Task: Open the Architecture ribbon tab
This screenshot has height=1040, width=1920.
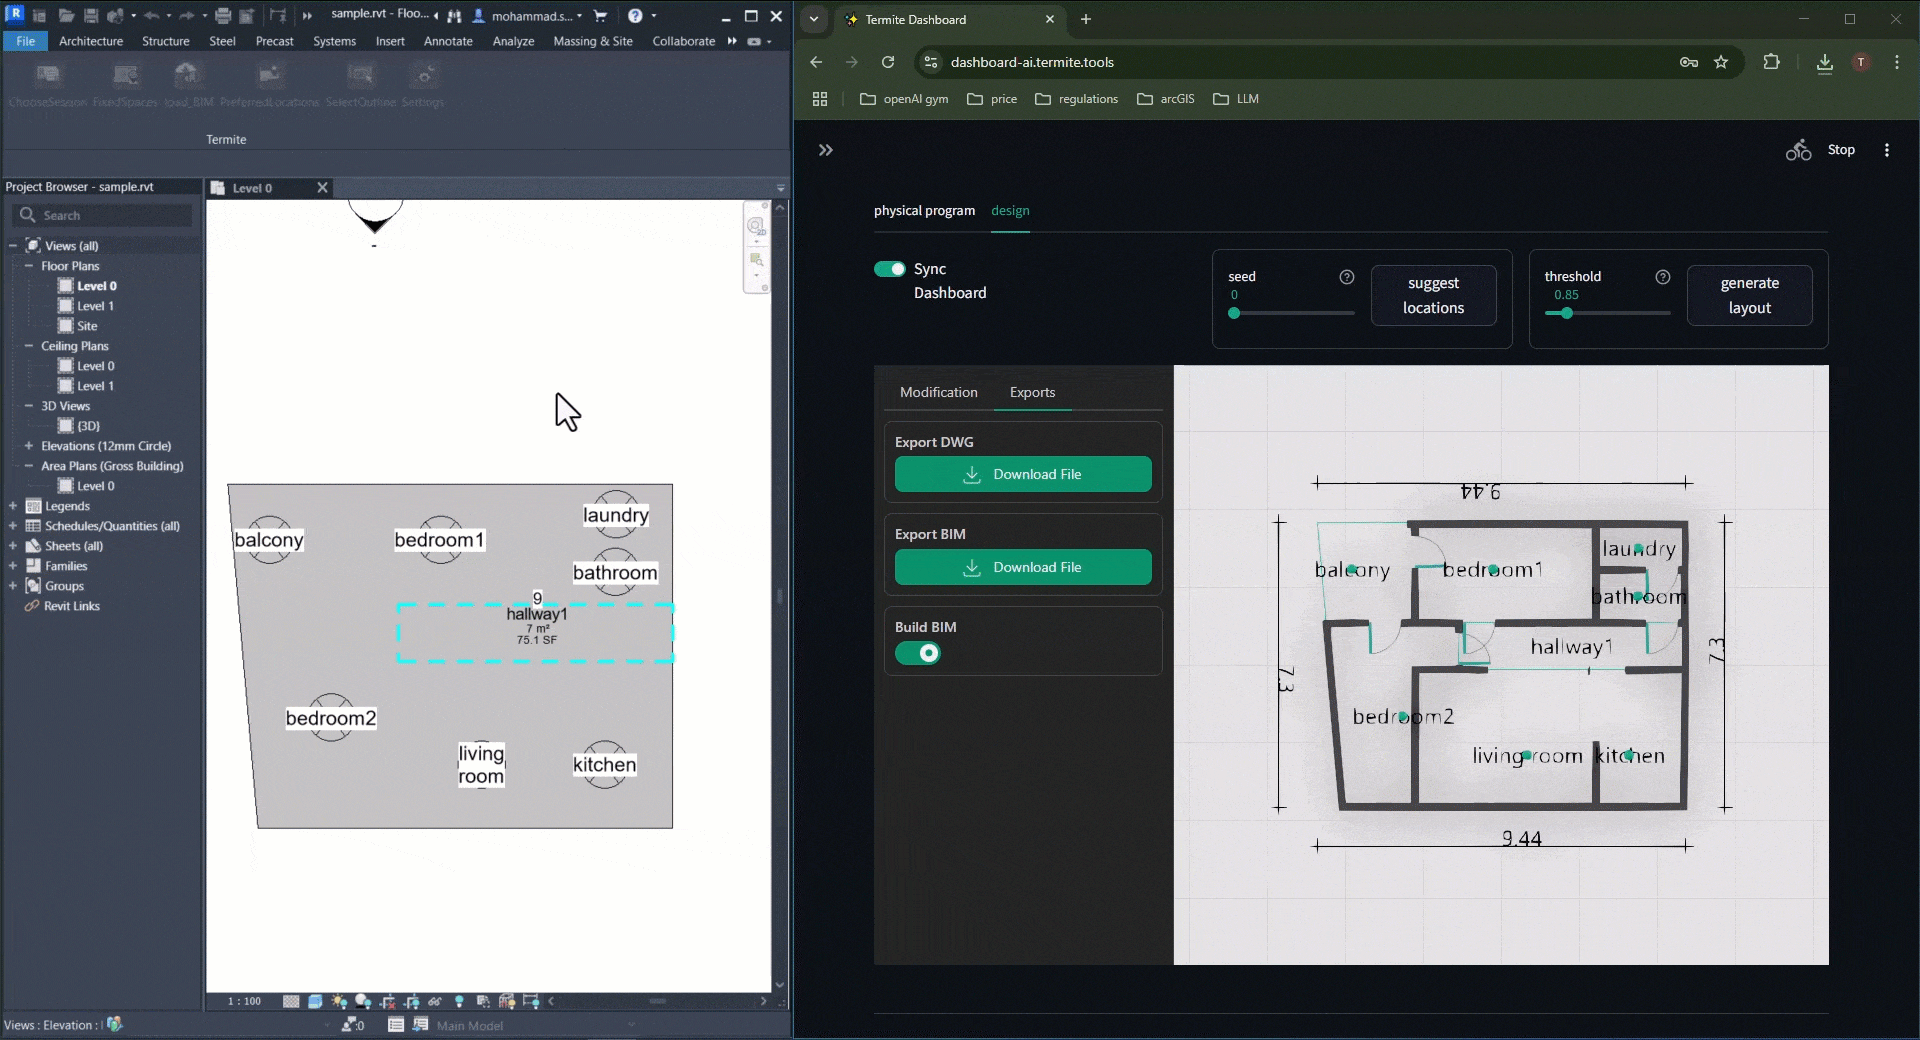Action: 91,41
